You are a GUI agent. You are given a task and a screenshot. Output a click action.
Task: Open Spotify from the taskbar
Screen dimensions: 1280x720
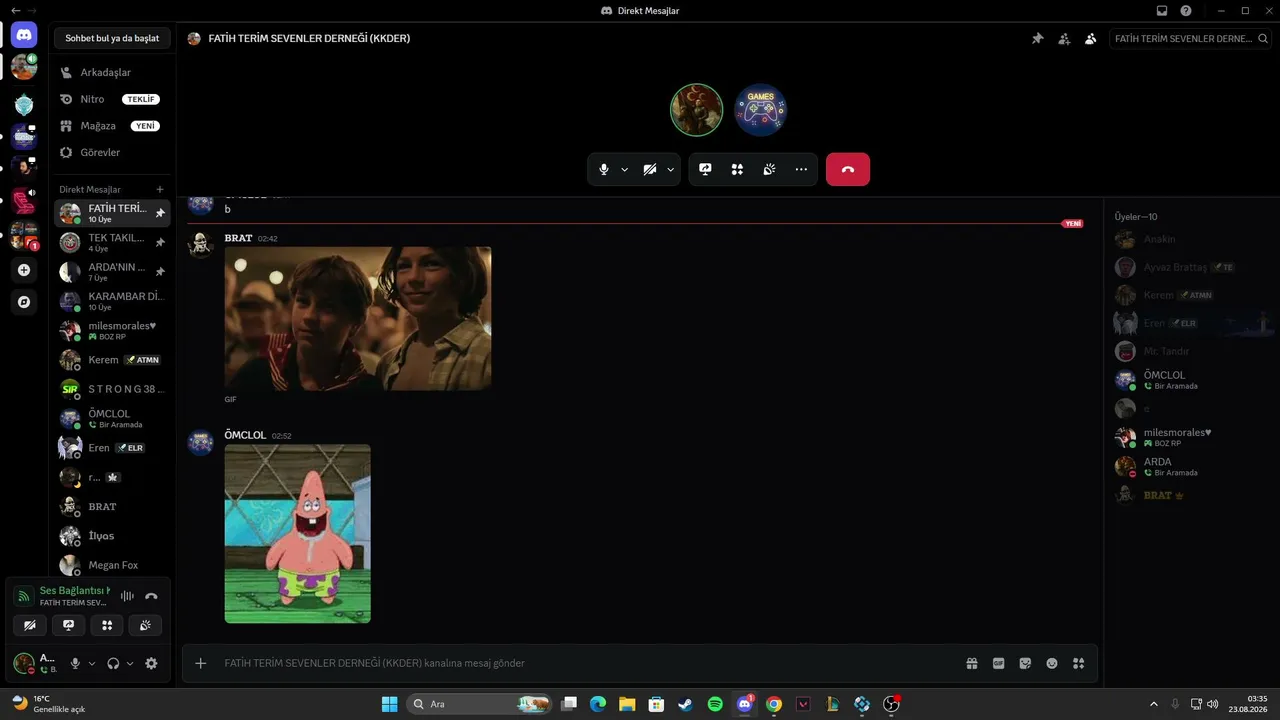pos(715,704)
